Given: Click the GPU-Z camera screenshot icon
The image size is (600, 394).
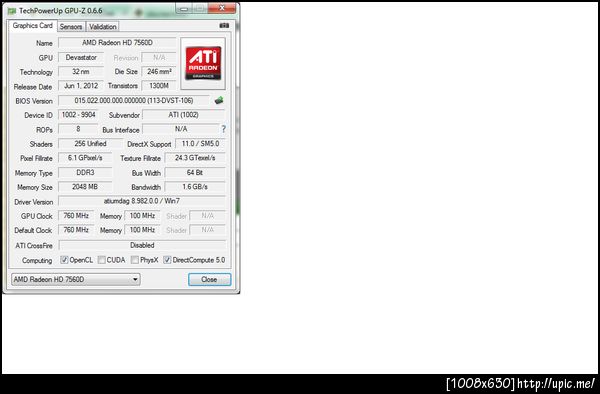Looking at the screenshot, I should 224,26.
